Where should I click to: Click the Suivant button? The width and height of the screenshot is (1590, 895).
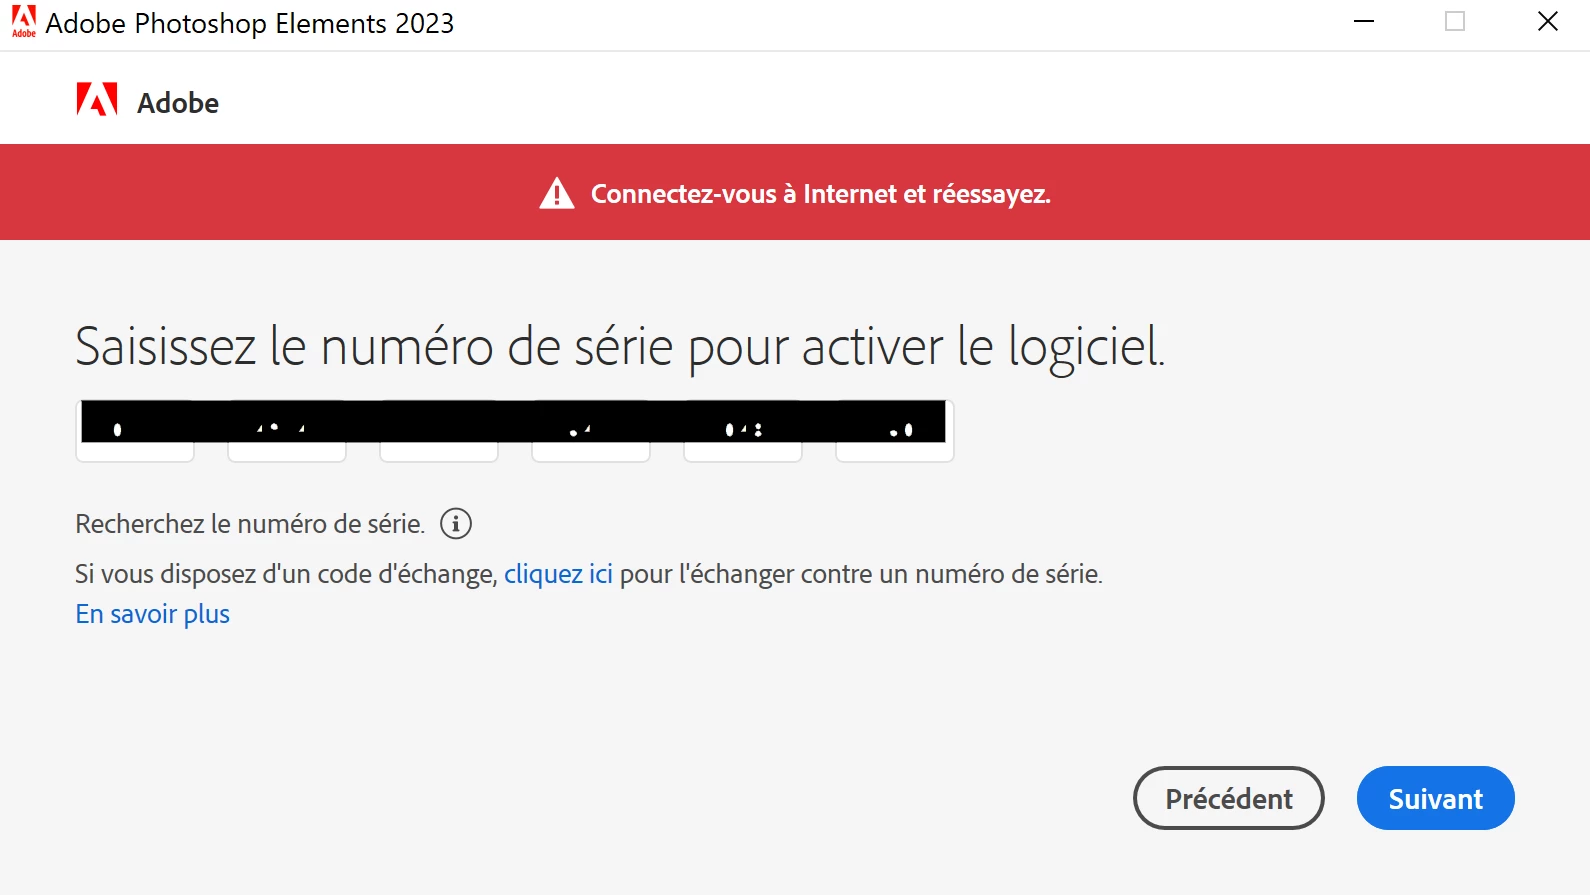pos(1435,798)
